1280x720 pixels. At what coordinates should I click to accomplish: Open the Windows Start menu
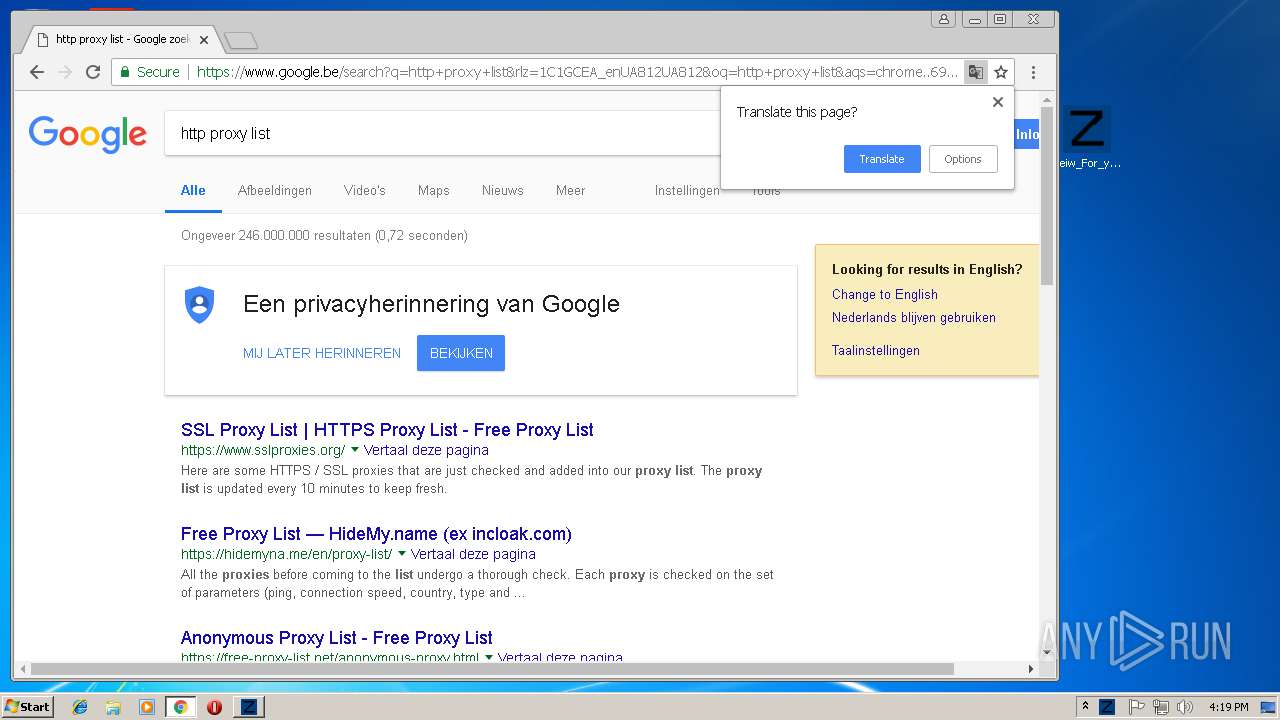[x=27, y=706]
